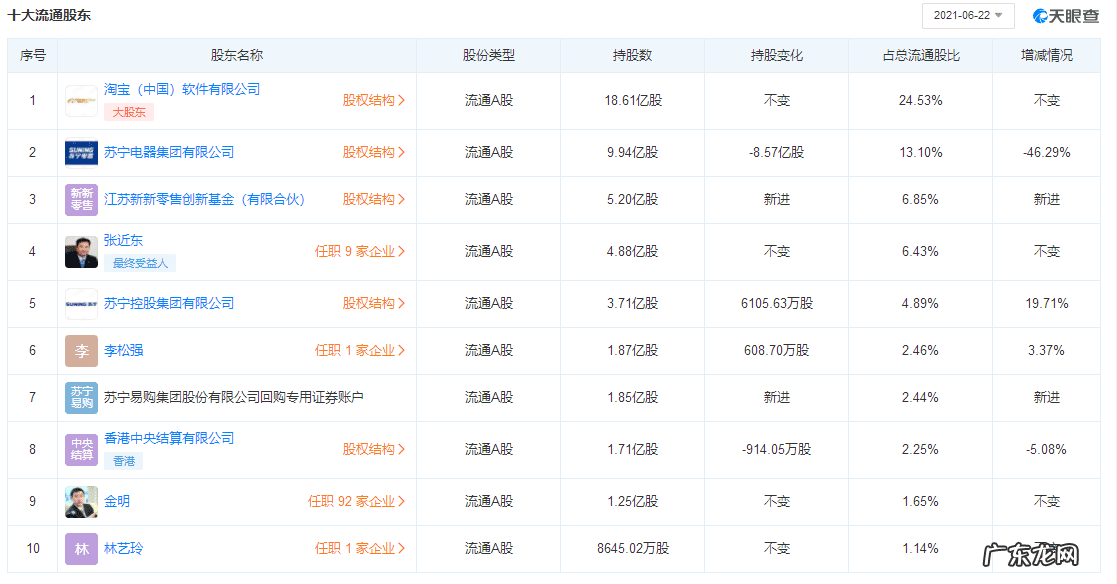This screenshot has width=1117, height=584.
Task: Open 江苏新新零售创新基金（有限合伙） link
Action: click(204, 199)
